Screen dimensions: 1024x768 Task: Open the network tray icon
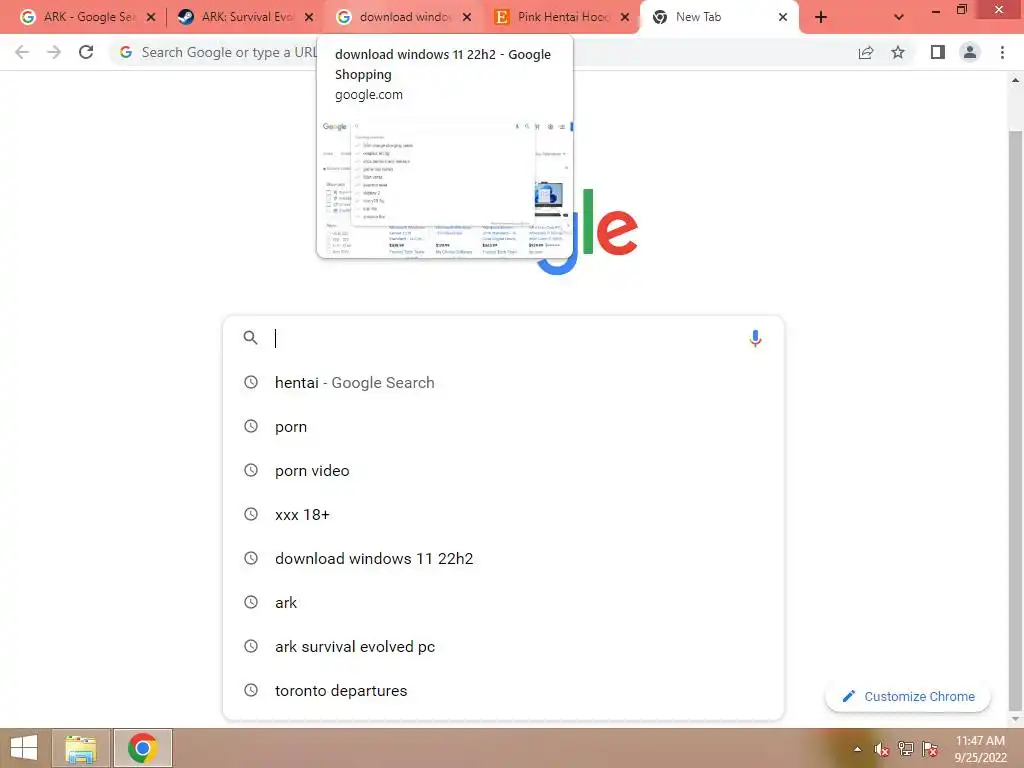click(x=906, y=749)
